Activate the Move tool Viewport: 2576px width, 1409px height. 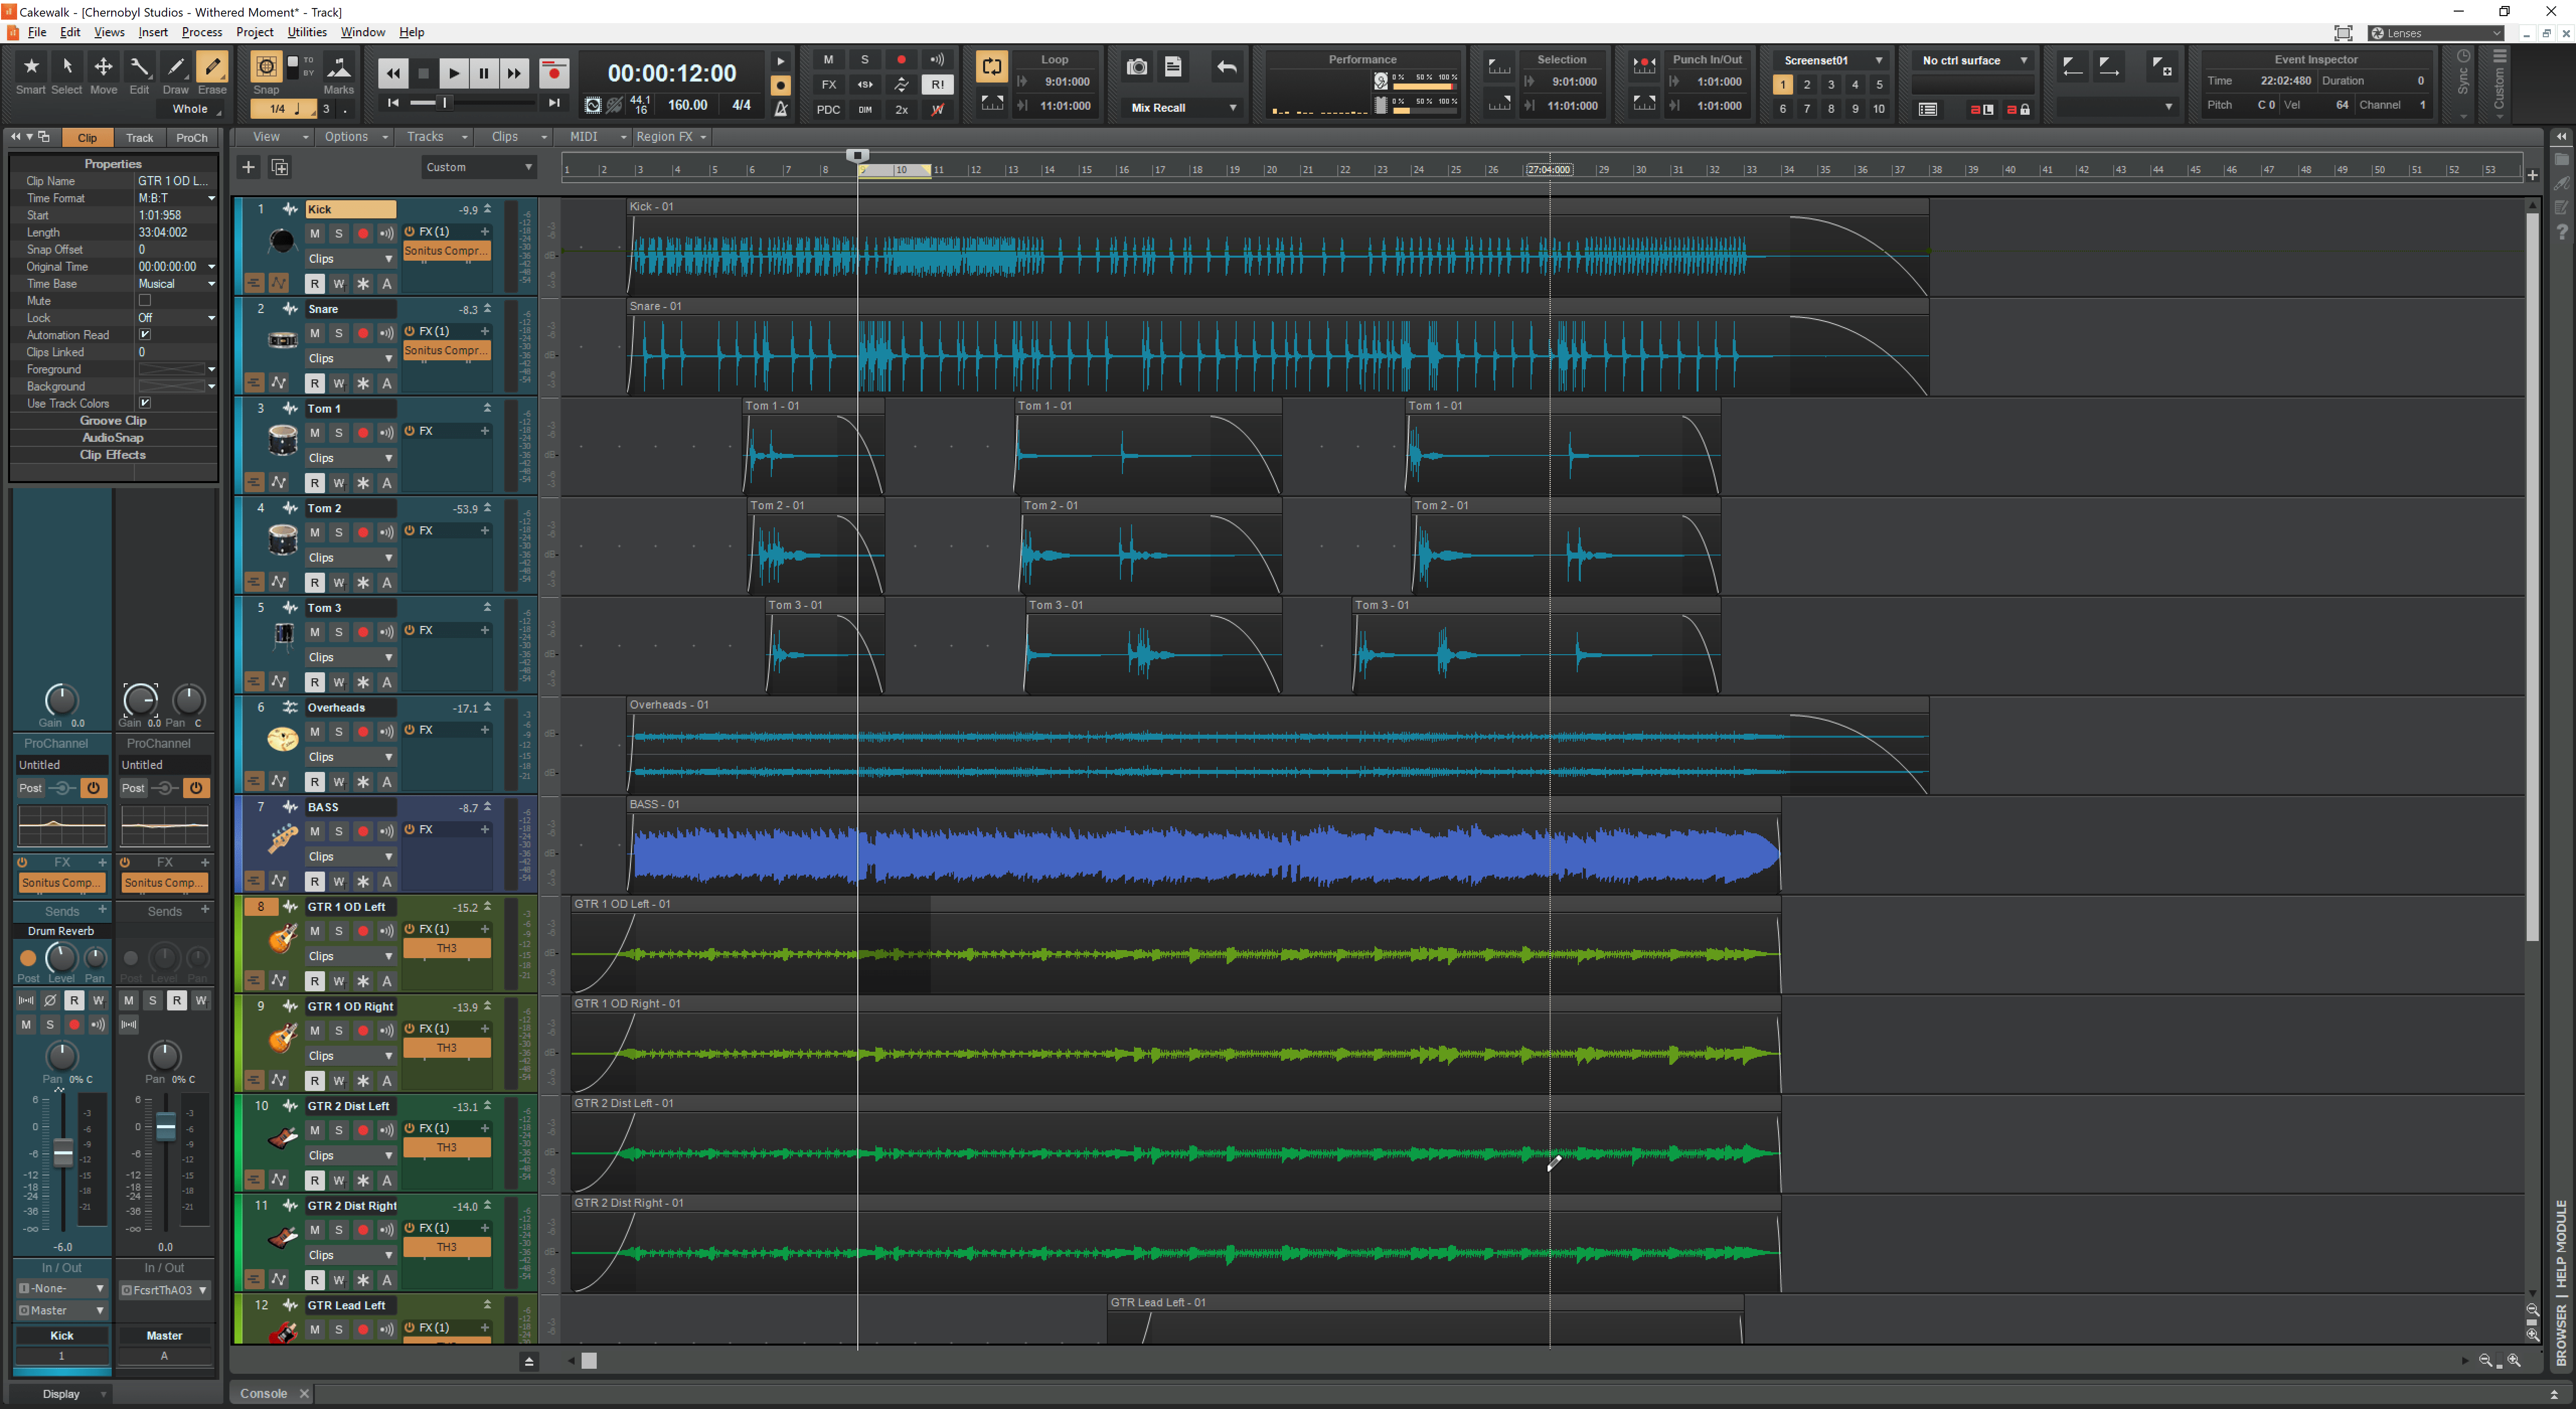[103, 66]
